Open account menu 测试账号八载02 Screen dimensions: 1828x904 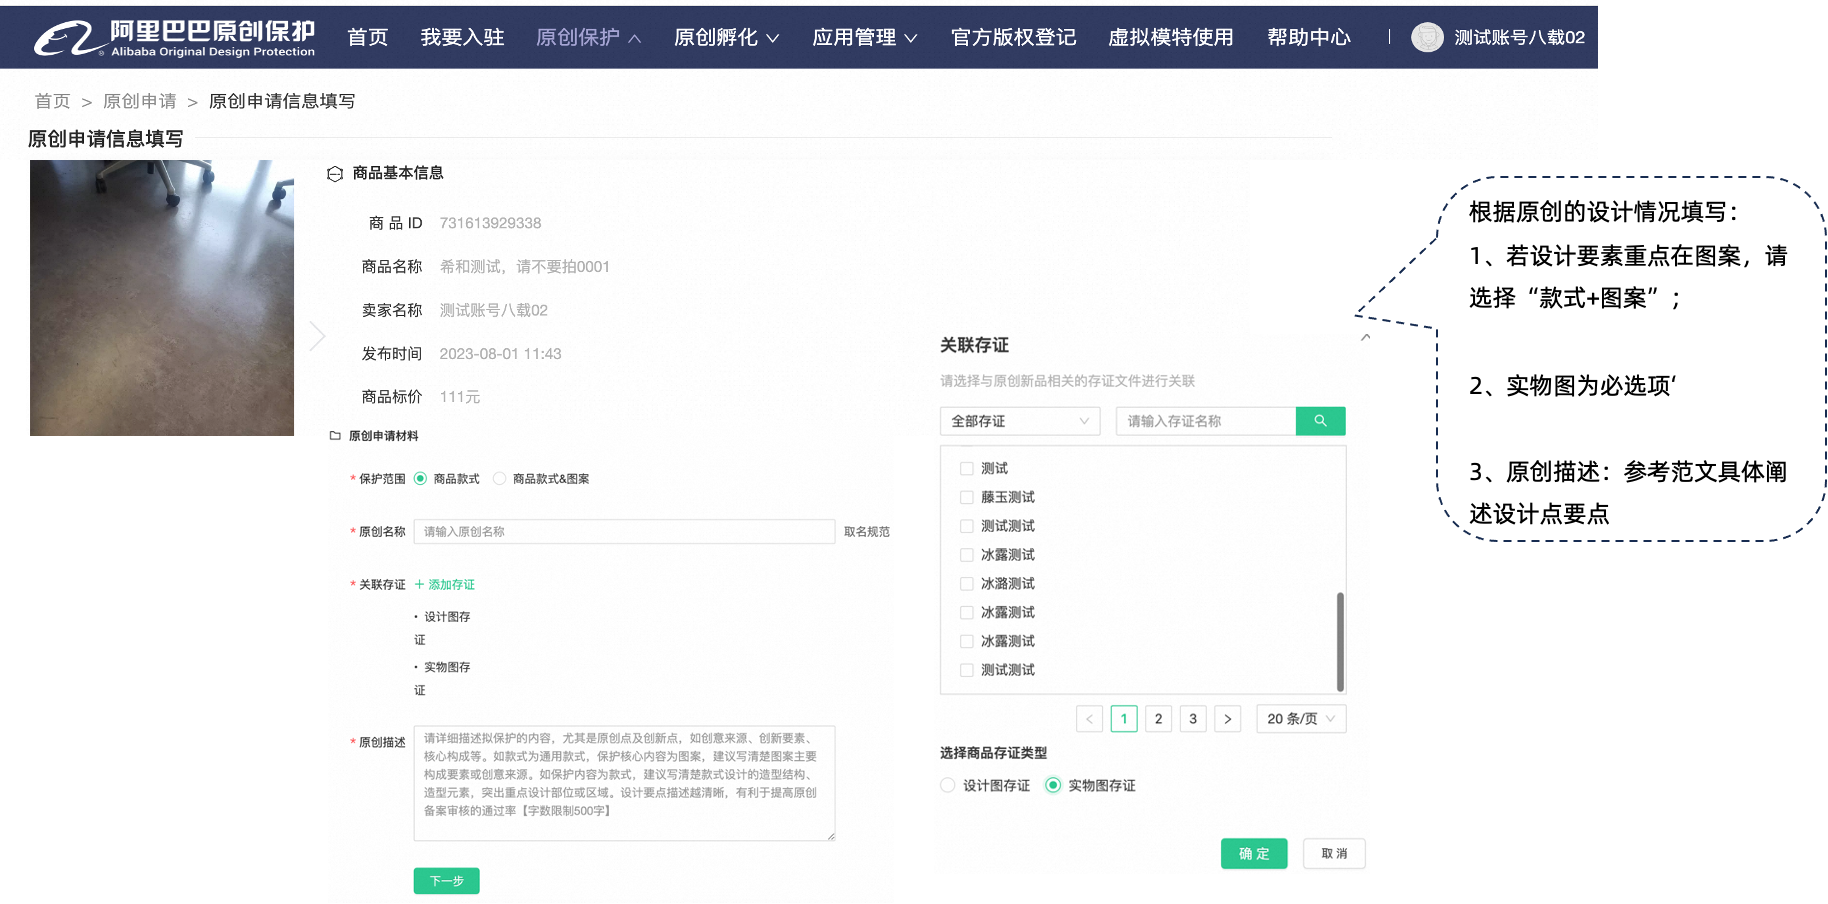tap(1519, 38)
